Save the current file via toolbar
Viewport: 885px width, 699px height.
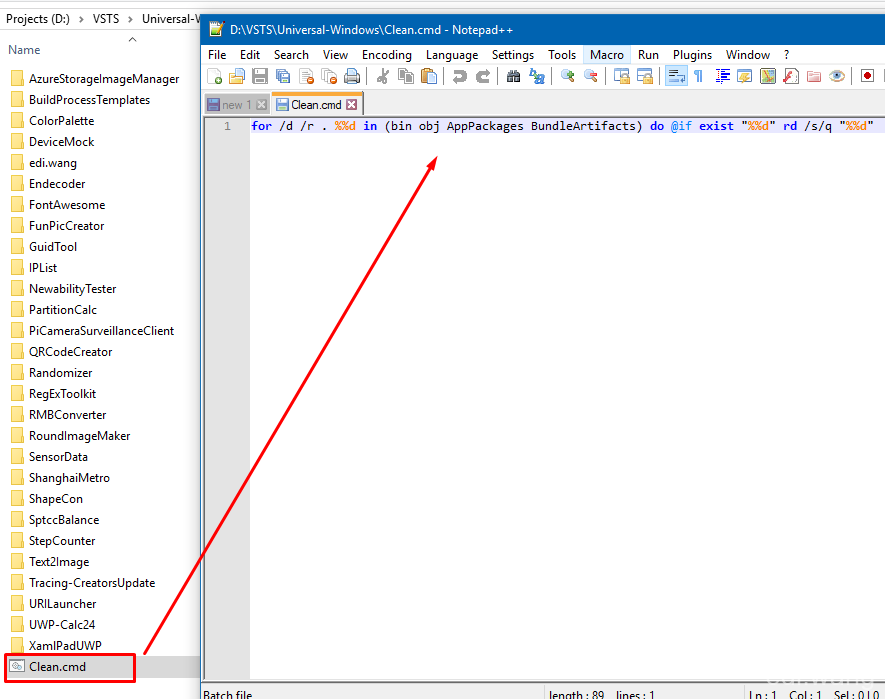[260, 76]
